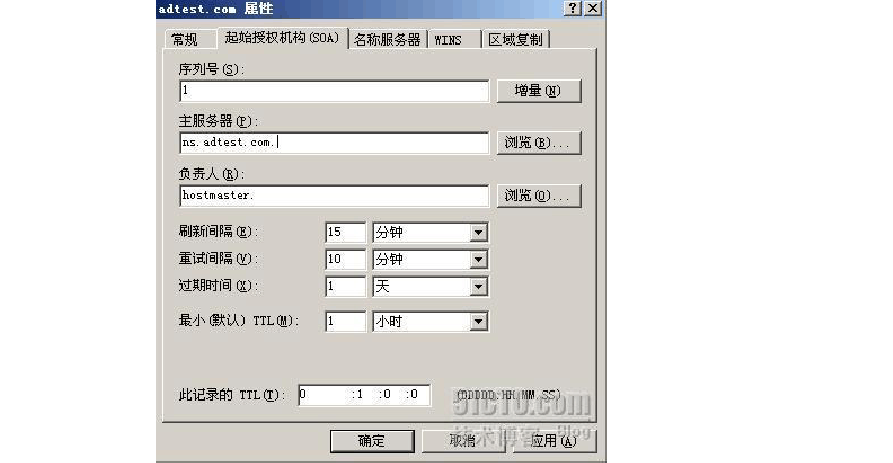The image size is (893, 463).
Task: Click the 主服务器 text field
Action: (x=334, y=143)
